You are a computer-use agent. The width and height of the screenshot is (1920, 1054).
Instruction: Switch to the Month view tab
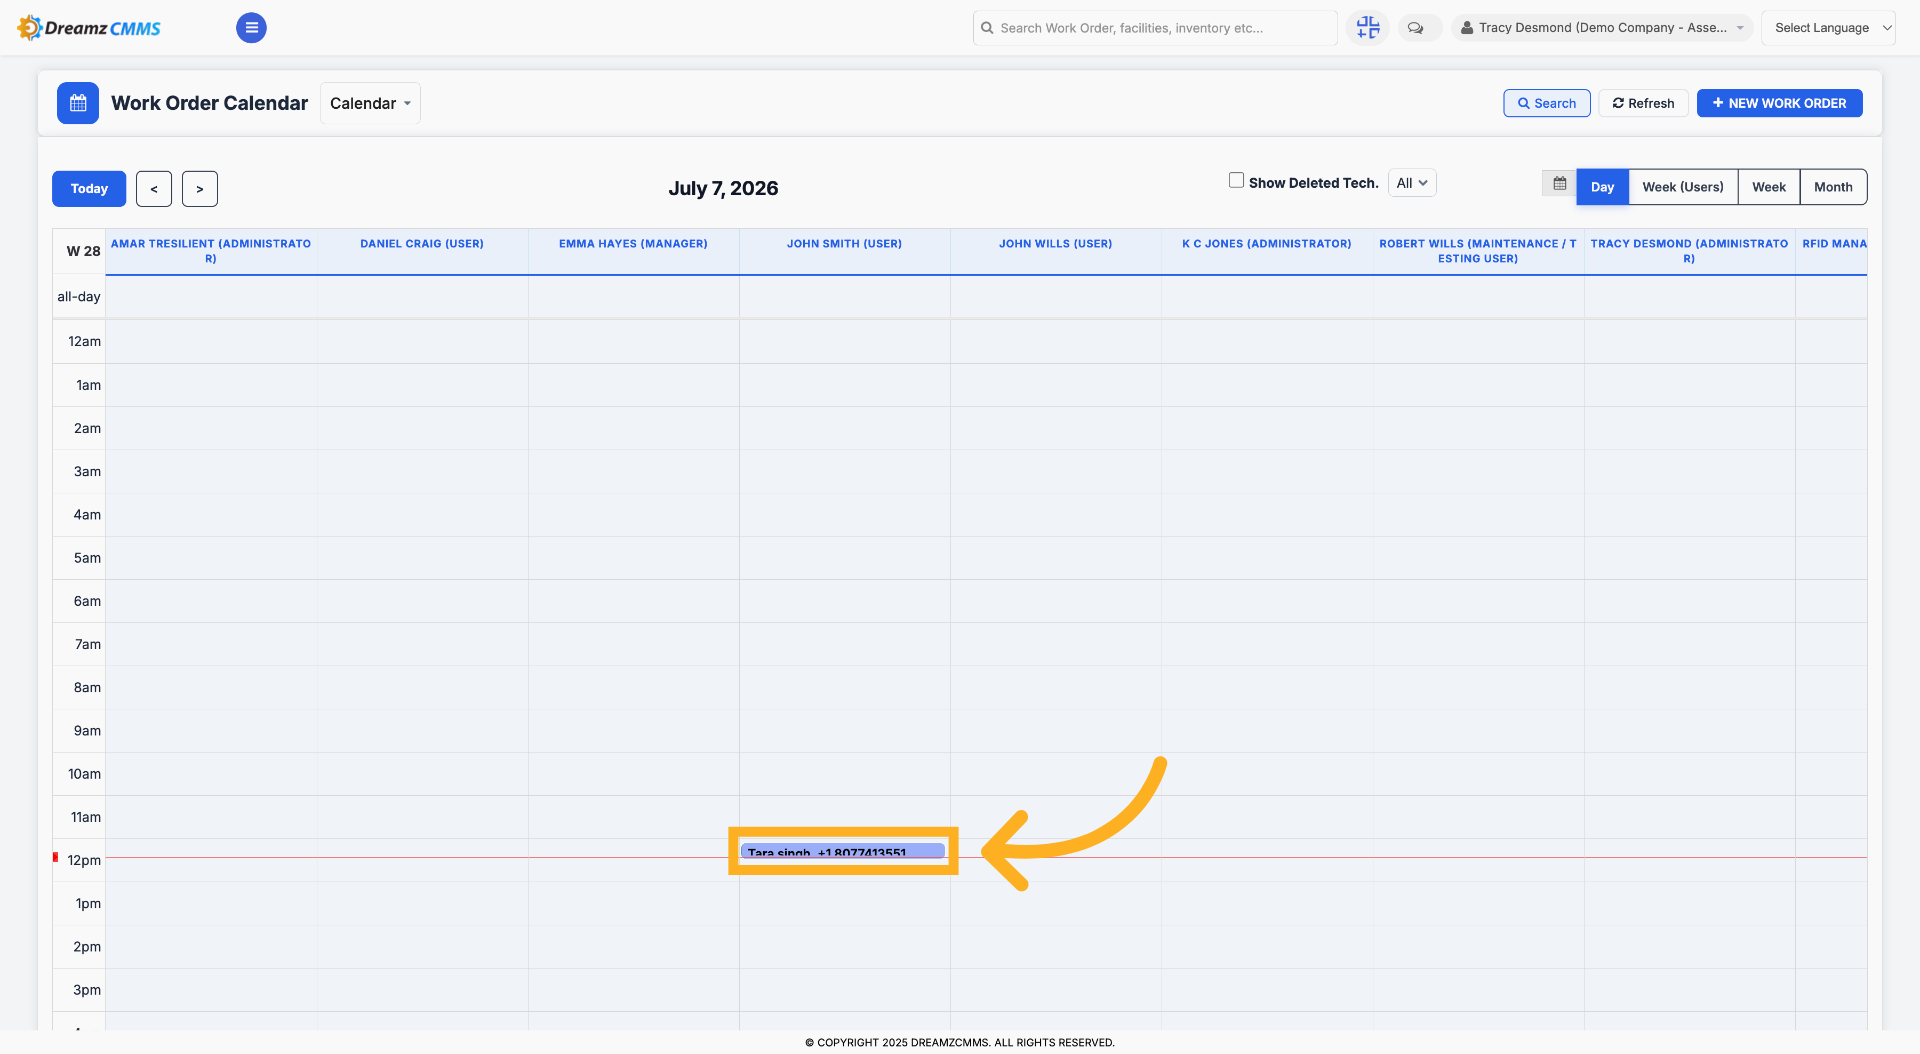(x=1833, y=187)
